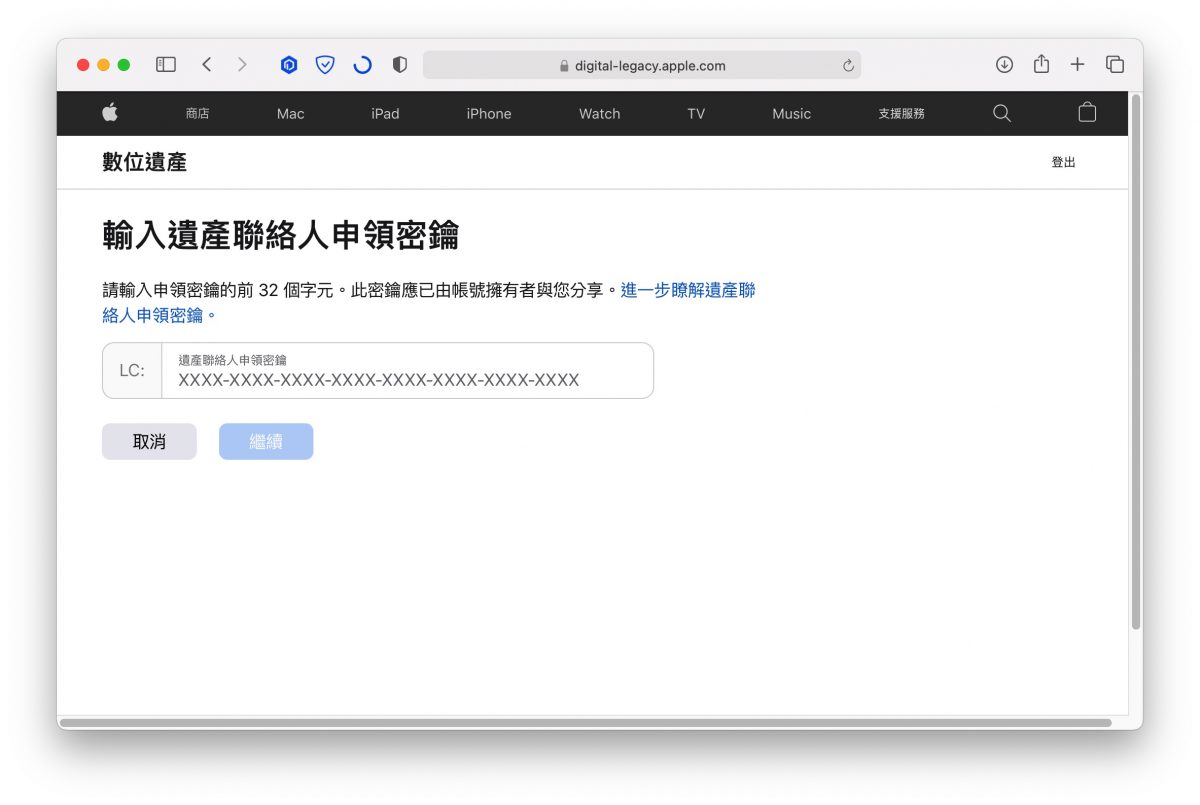Click the forward navigation arrow
1200x805 pixels.
tap(242, 65)
